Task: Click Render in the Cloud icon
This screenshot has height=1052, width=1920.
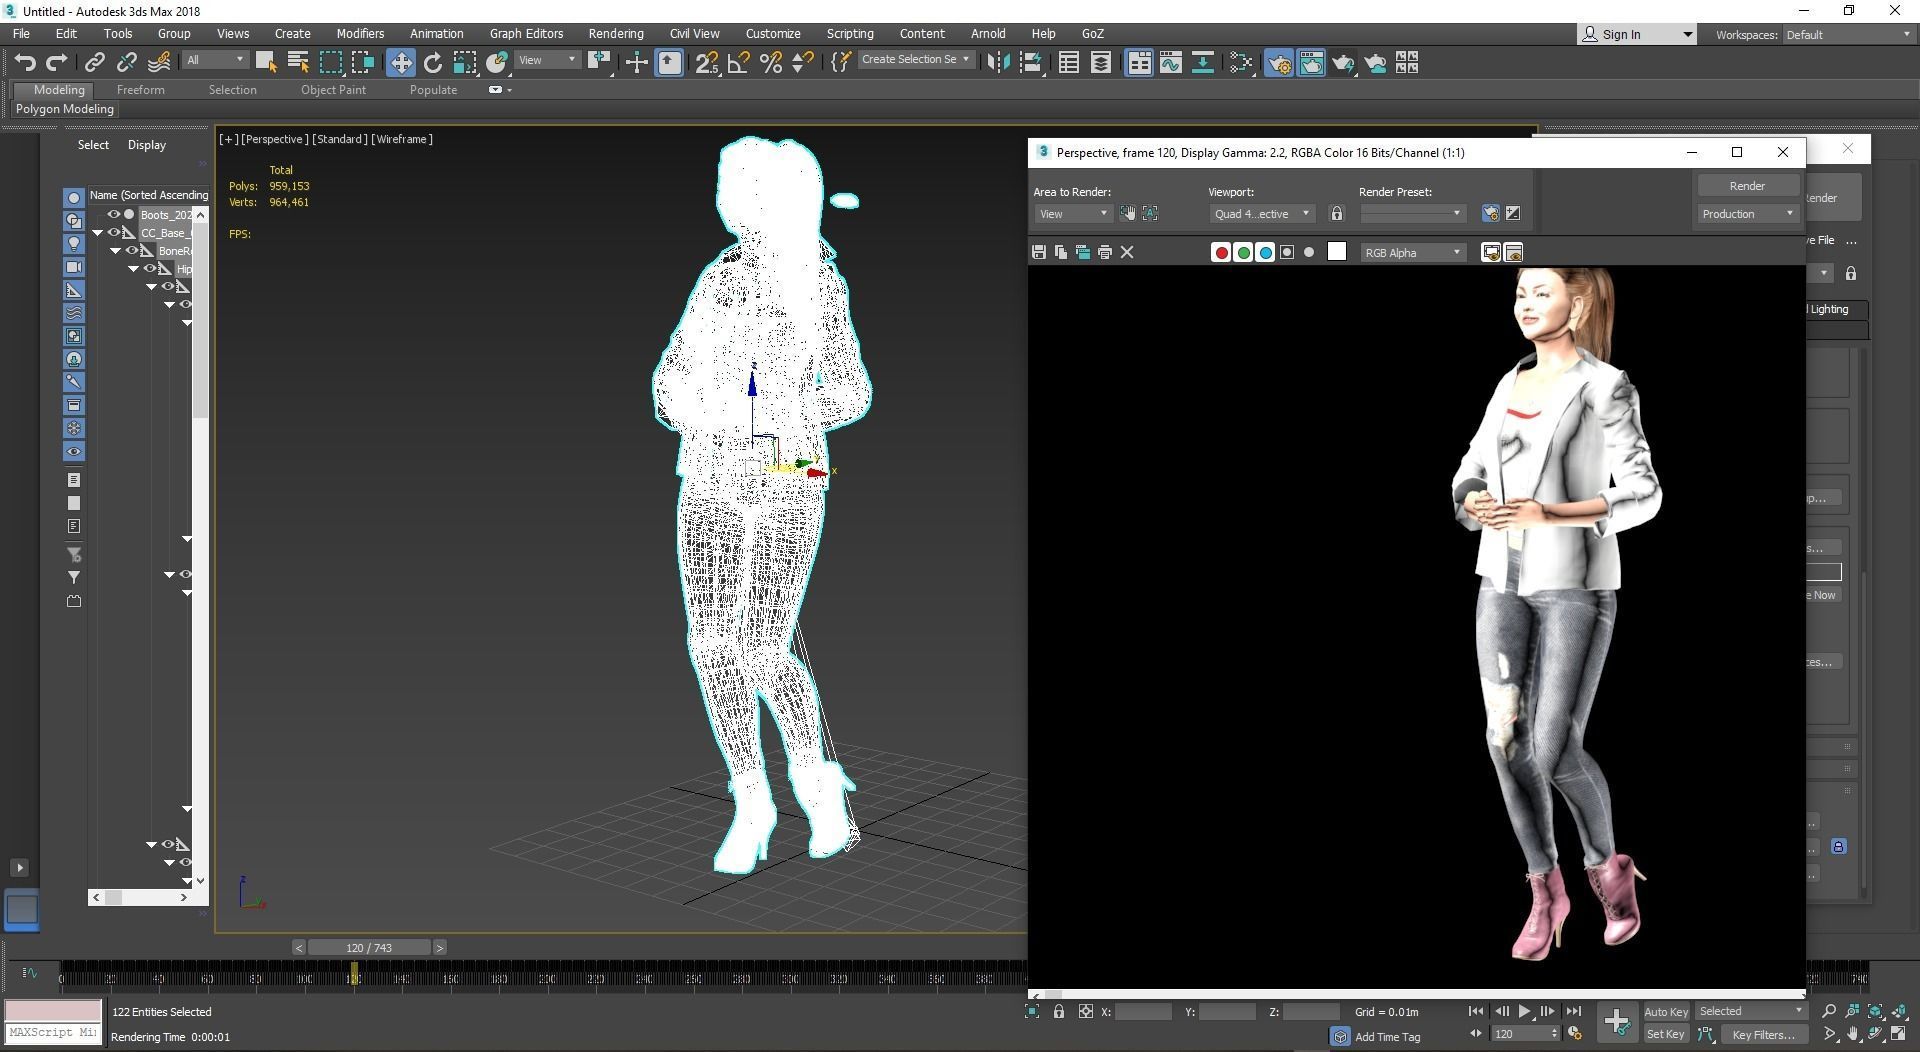Action: point(1375,63)
